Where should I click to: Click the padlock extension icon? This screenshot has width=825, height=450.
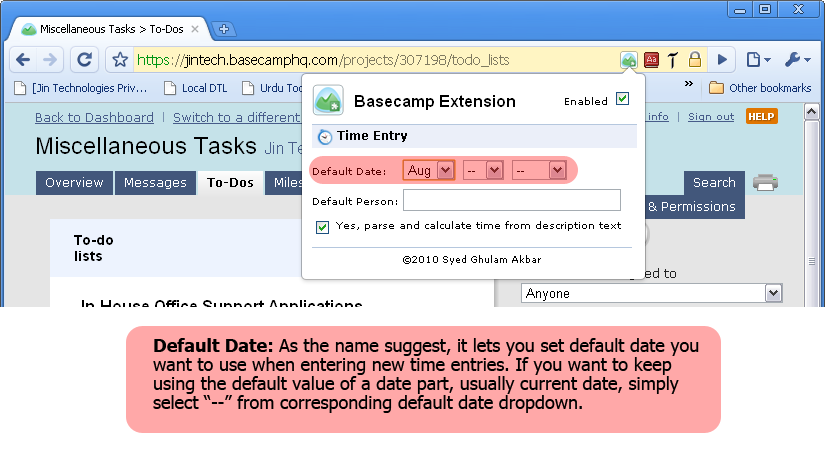695,59
